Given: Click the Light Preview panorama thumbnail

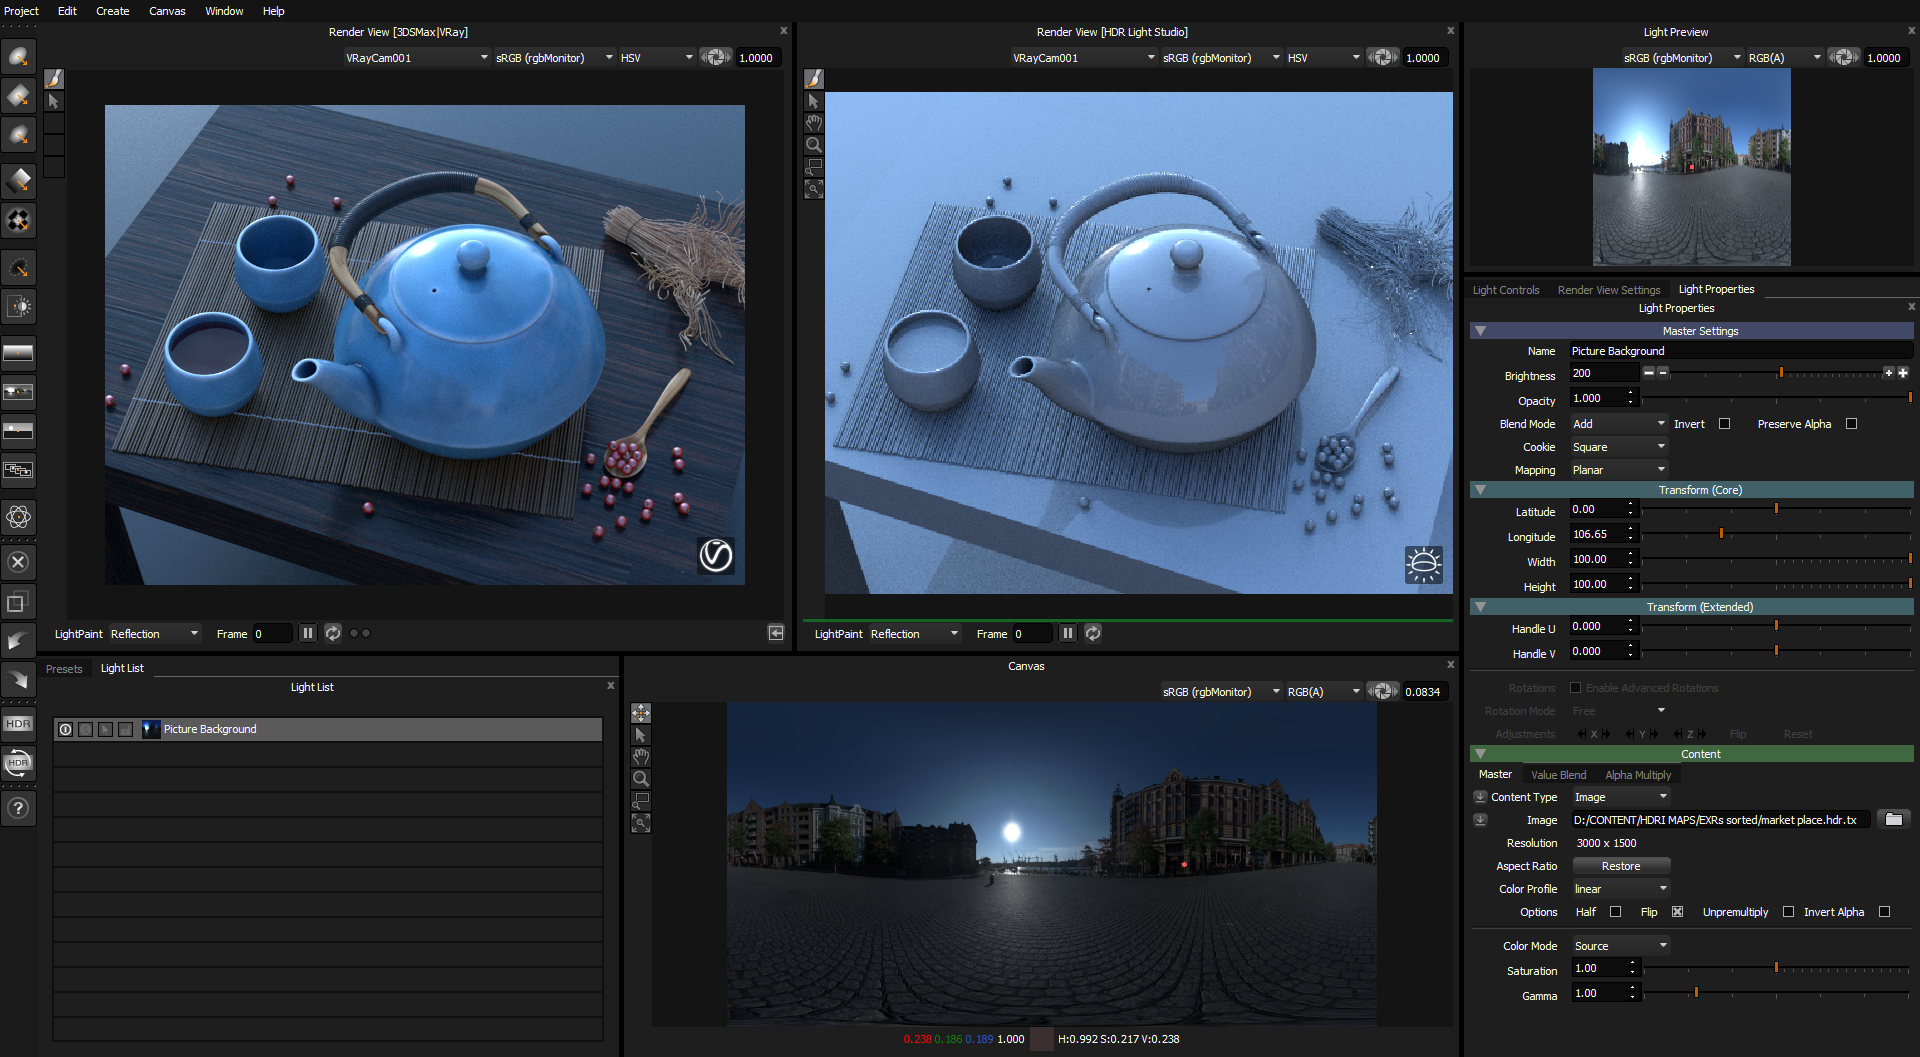Looking at the screenshot, I should click(x=1691, y=167).
